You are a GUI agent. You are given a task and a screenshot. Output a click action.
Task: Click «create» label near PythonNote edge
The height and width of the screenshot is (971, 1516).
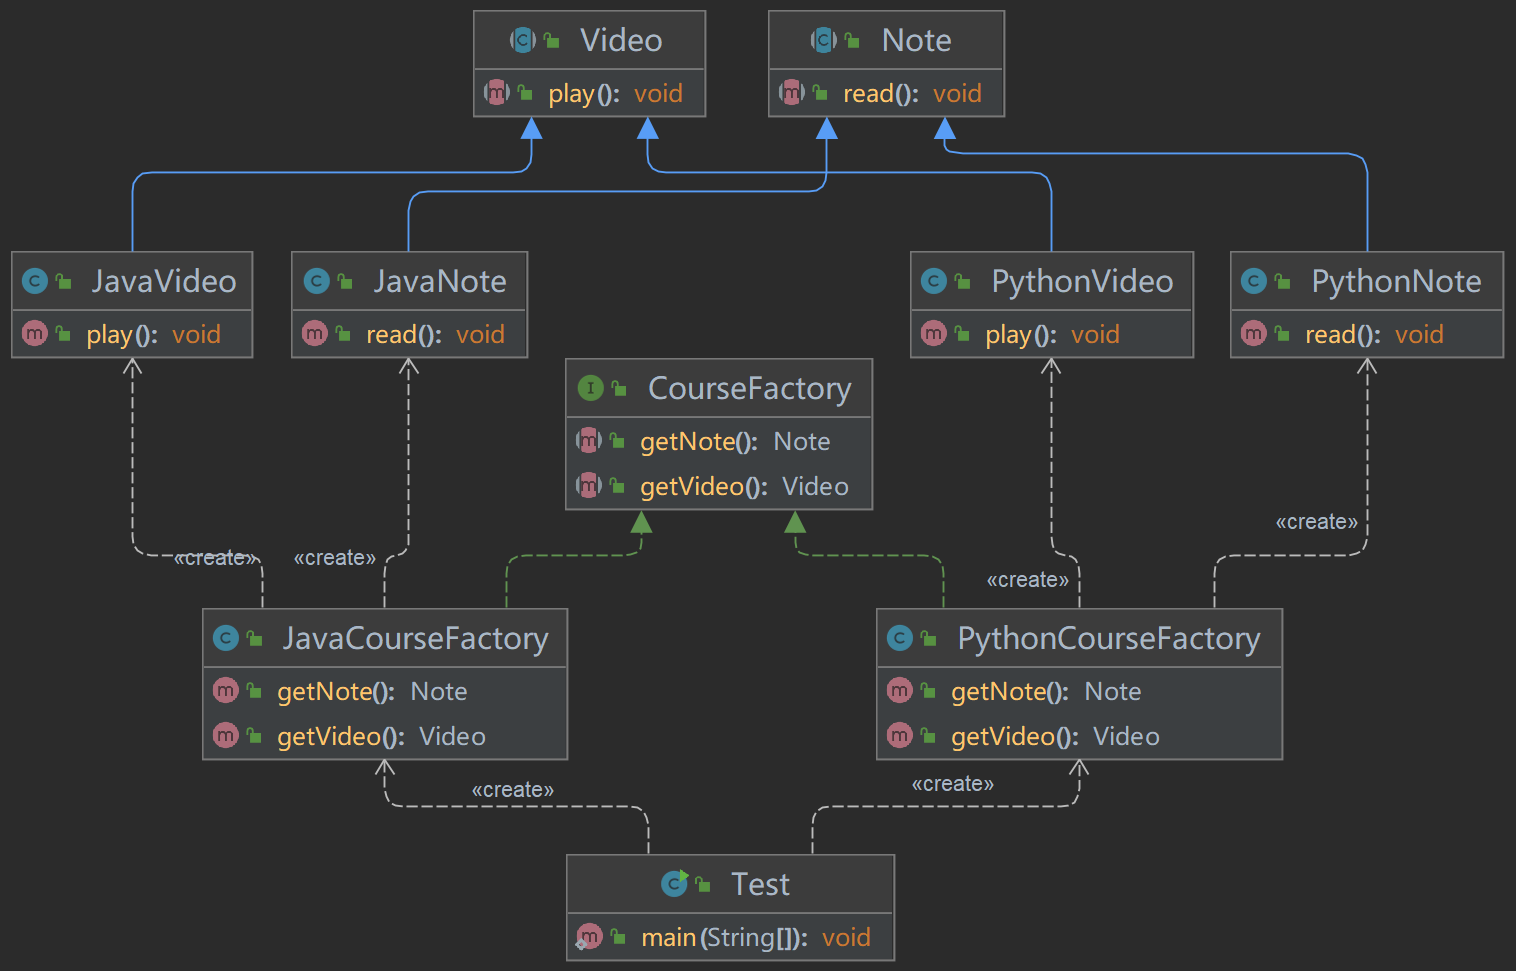[x=1316, y=522]
